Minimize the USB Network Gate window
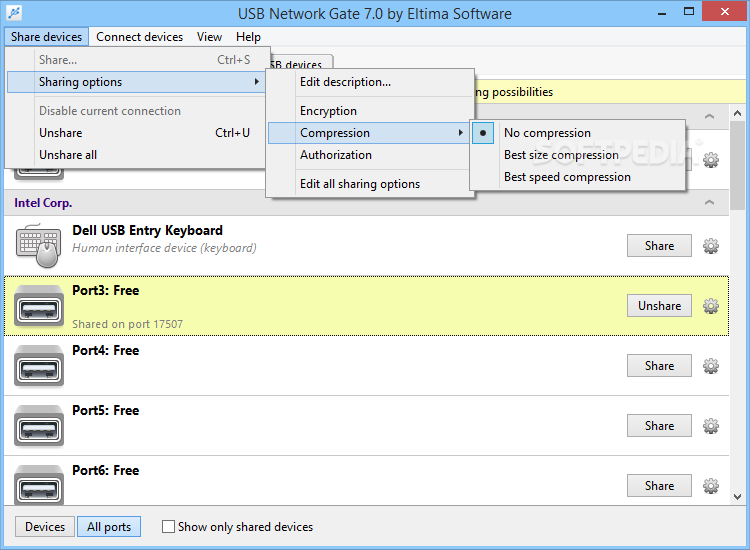The width and height of the screenshot is (750, 550). (x=662, y=12)
